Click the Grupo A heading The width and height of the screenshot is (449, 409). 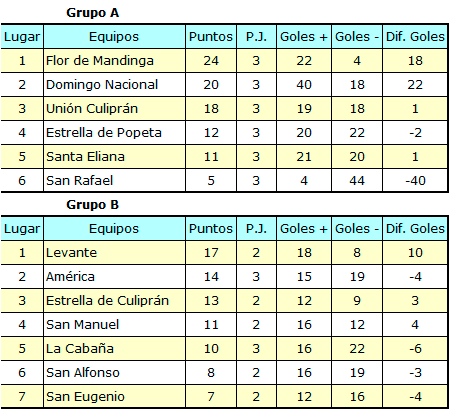click(x=92, y=13)
